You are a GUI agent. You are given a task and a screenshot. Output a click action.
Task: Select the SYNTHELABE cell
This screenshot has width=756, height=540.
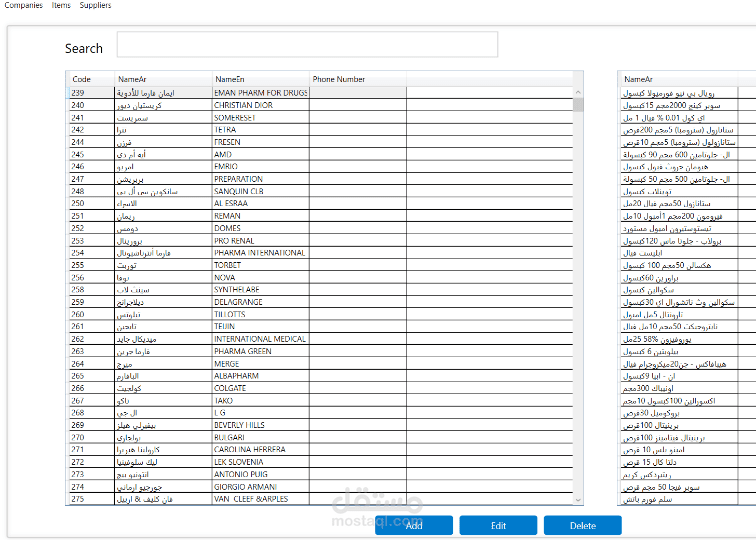tap(261, 290)
